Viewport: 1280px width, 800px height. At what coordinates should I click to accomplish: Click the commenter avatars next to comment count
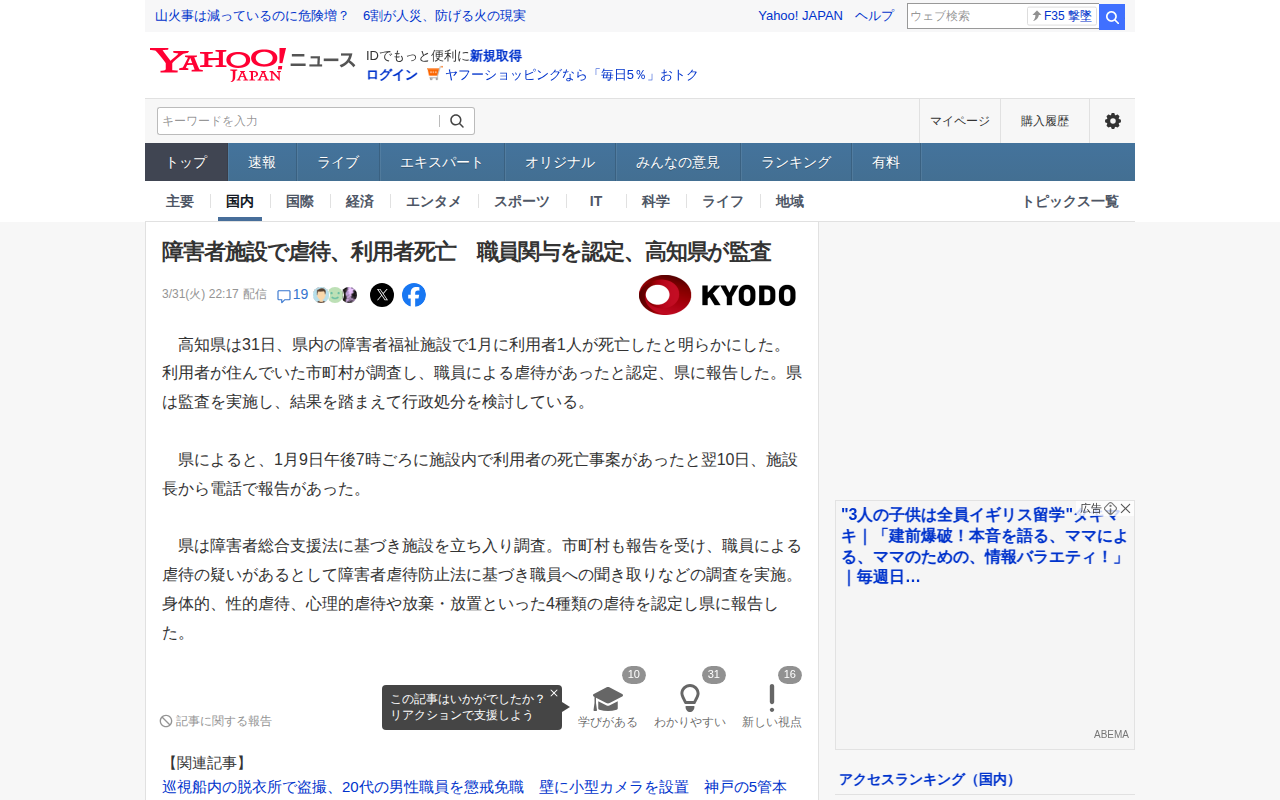click(335, 295)
